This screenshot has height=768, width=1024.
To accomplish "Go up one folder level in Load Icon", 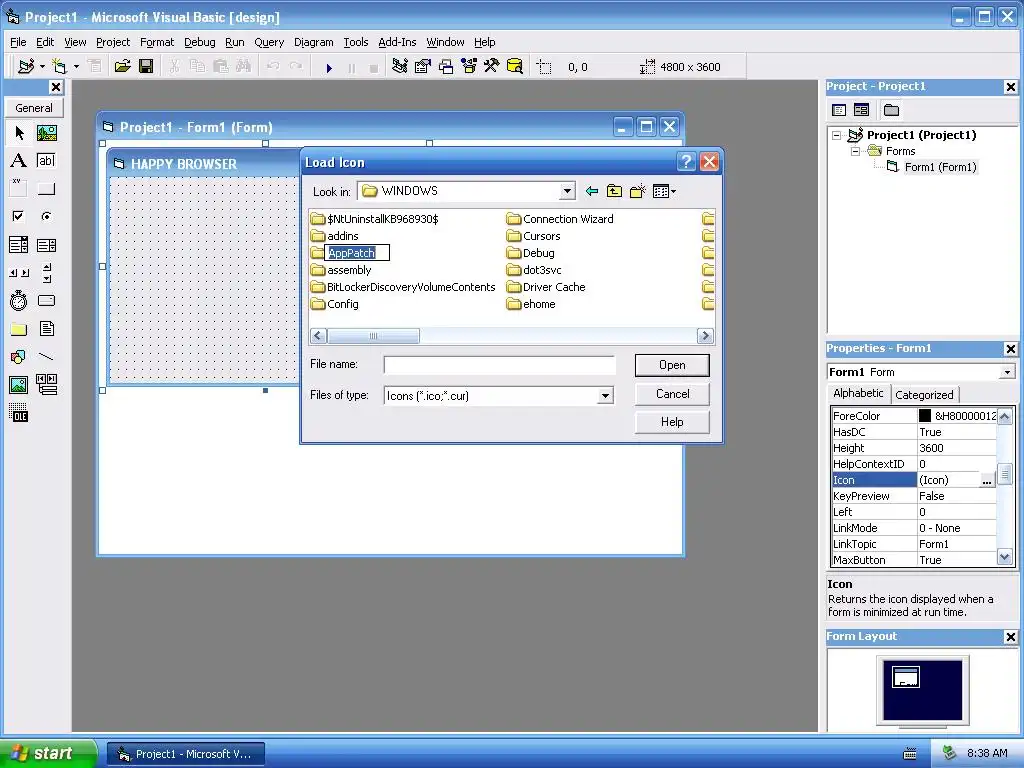I will 614,191.
